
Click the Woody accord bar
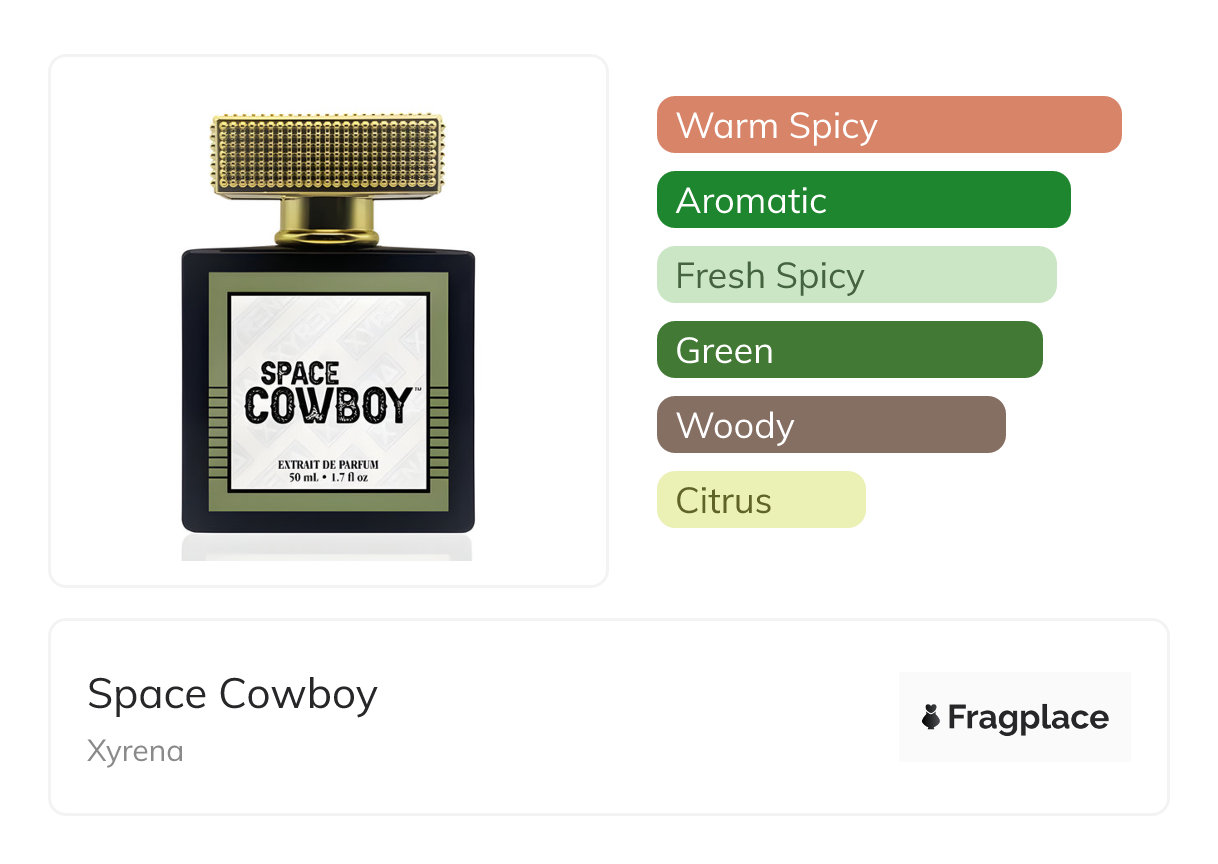pyautogui.click(x=830, y=425)
